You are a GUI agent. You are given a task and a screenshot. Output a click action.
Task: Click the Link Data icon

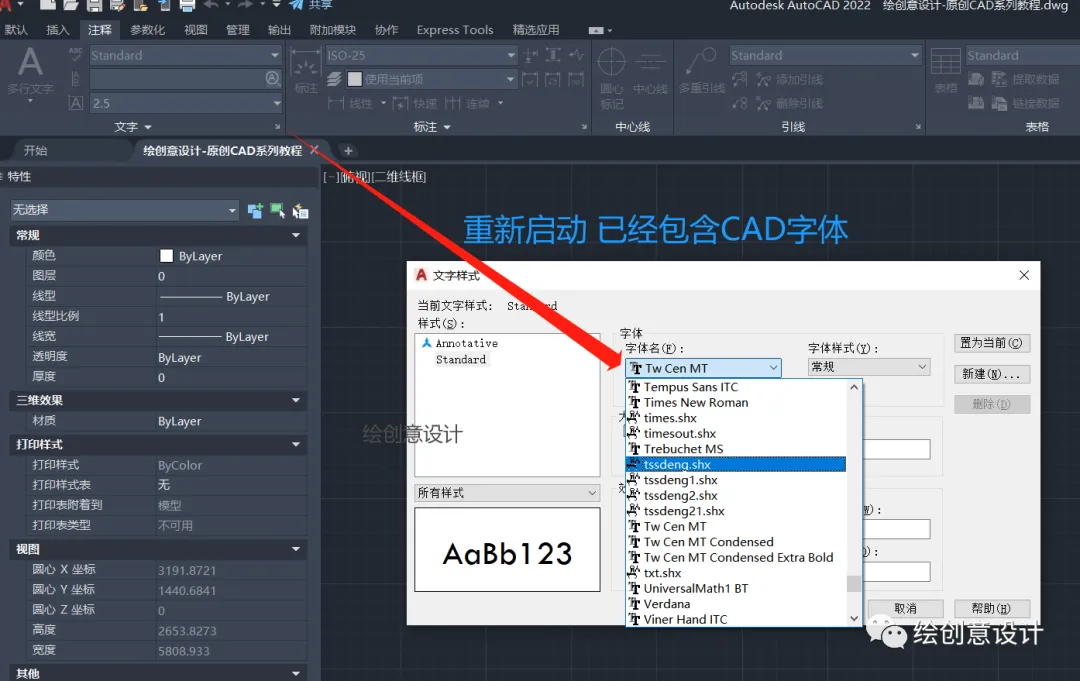[999, 103]
